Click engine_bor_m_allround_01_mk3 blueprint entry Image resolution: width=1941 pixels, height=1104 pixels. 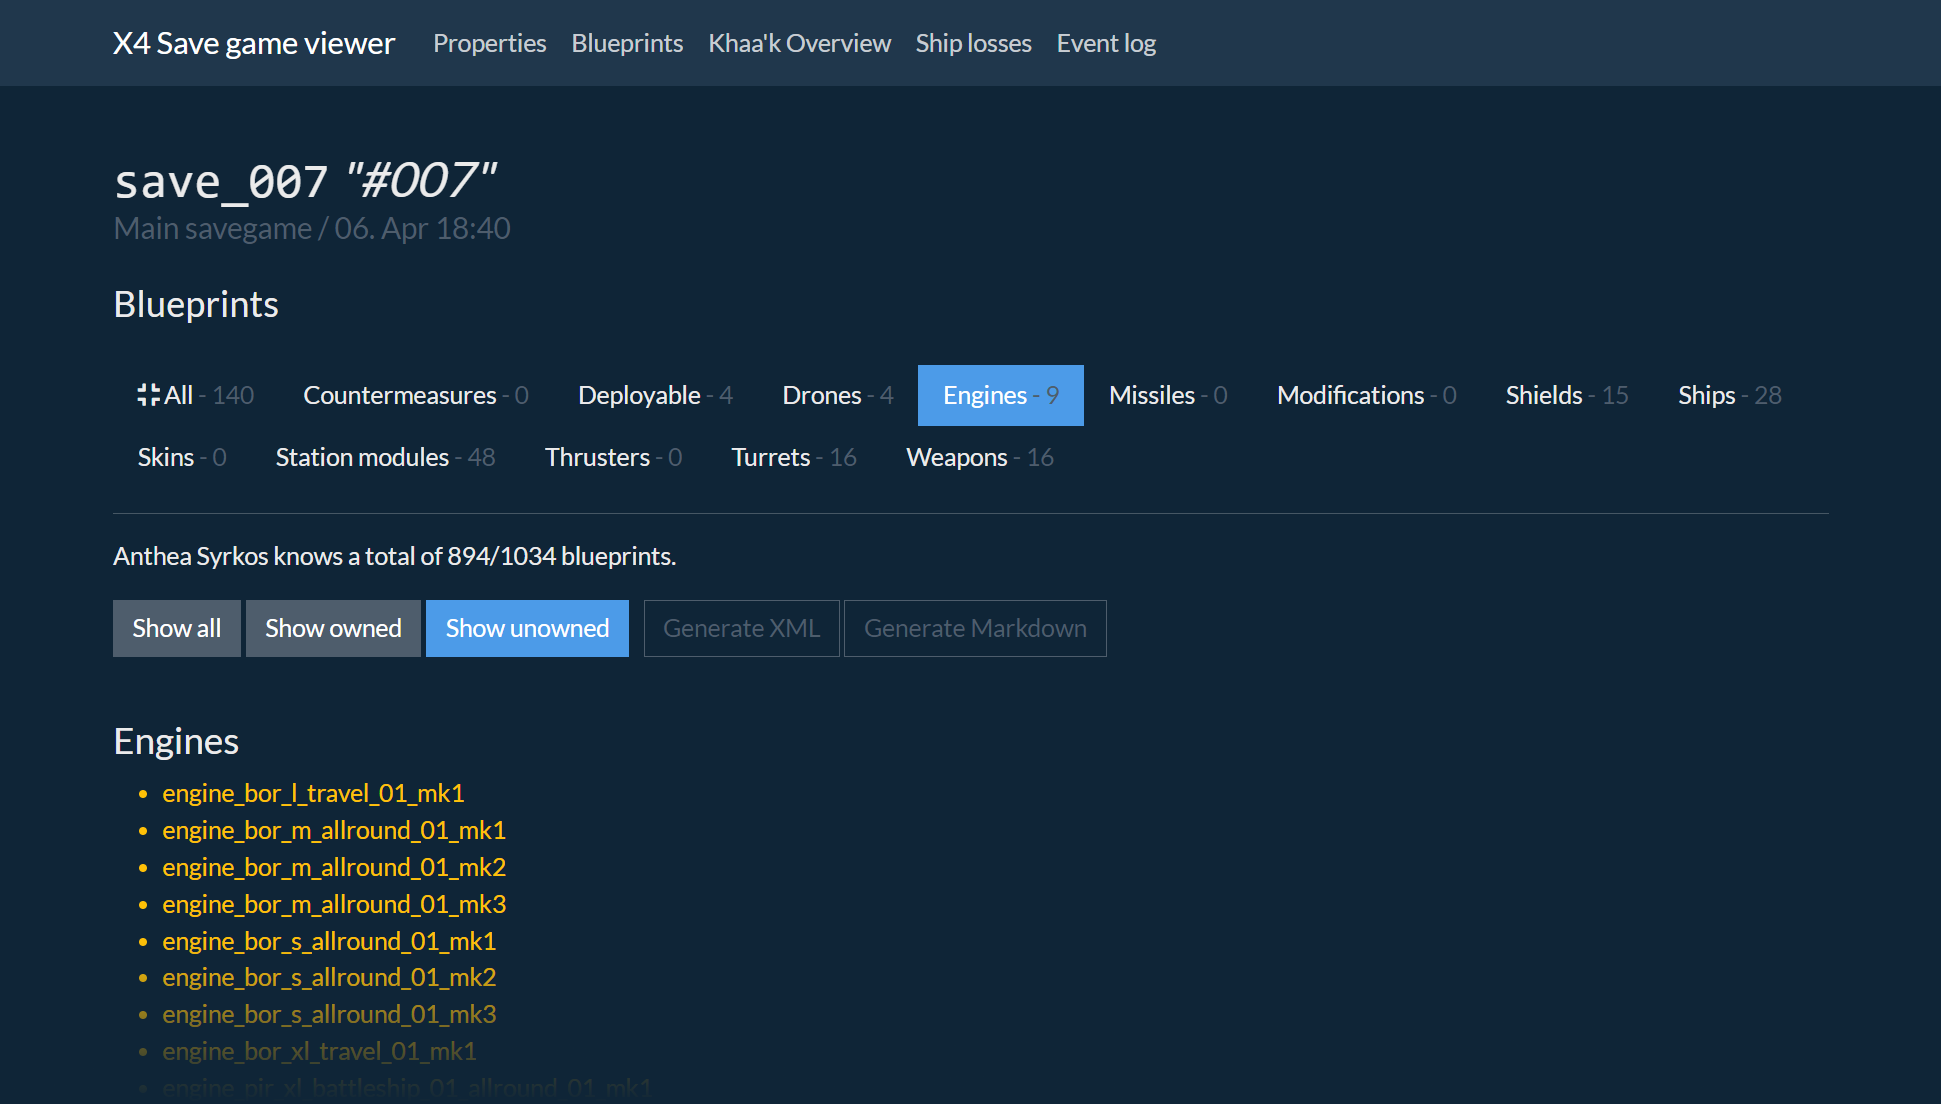coord(334,904)
